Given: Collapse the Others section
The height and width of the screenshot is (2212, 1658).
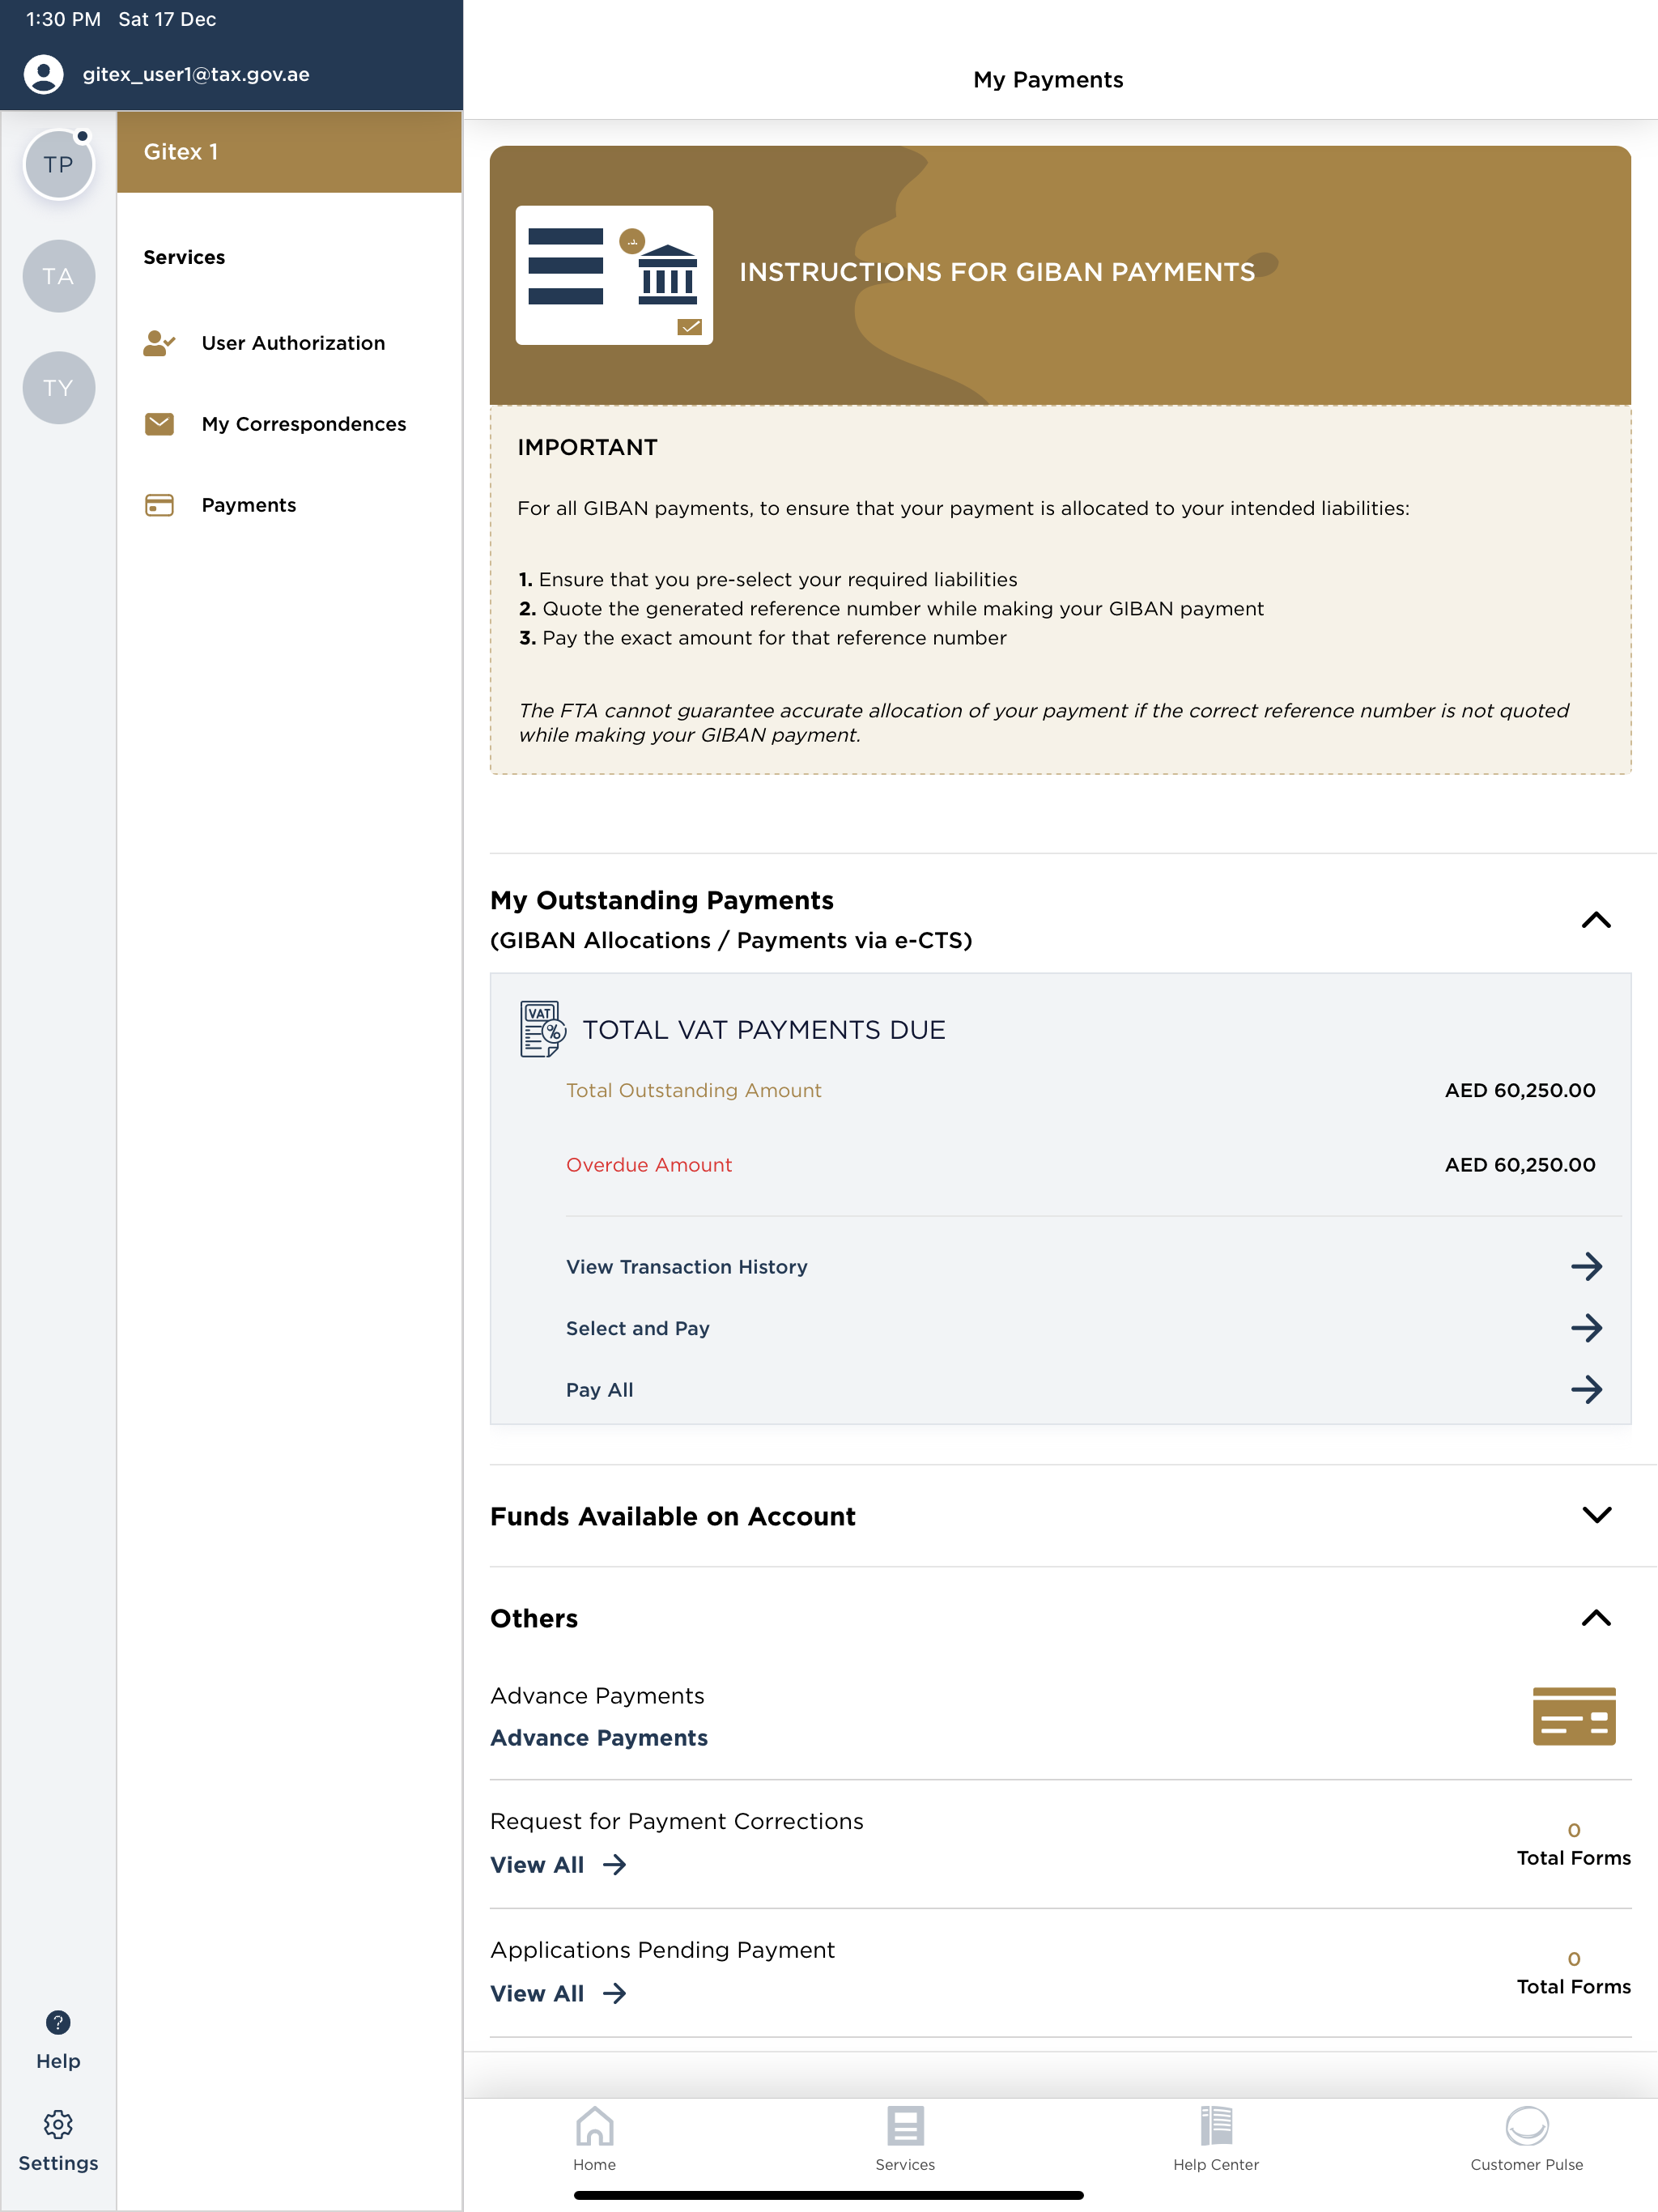Looking at the screenshot, I should [x=1596, y=1618].
